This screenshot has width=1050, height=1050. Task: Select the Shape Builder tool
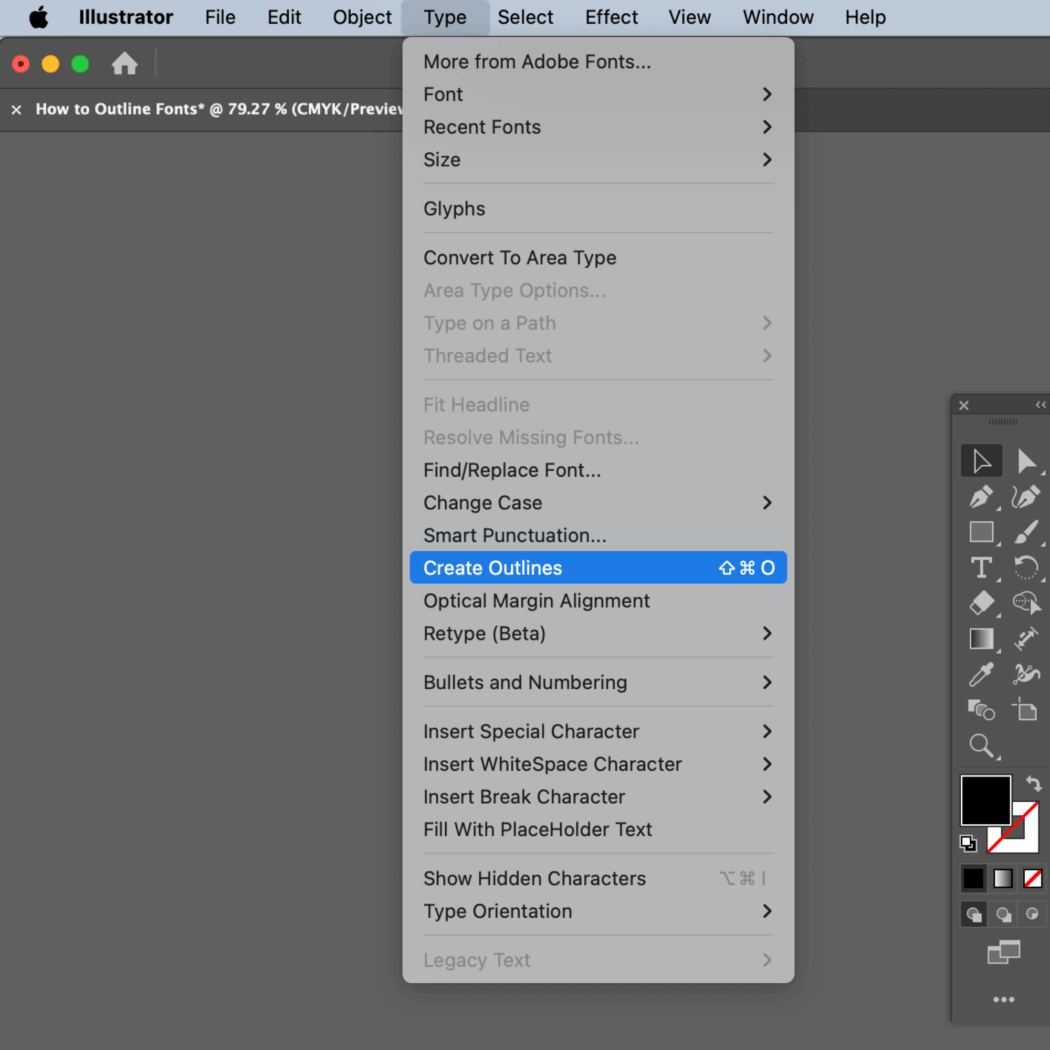(x=1026, y=603)
